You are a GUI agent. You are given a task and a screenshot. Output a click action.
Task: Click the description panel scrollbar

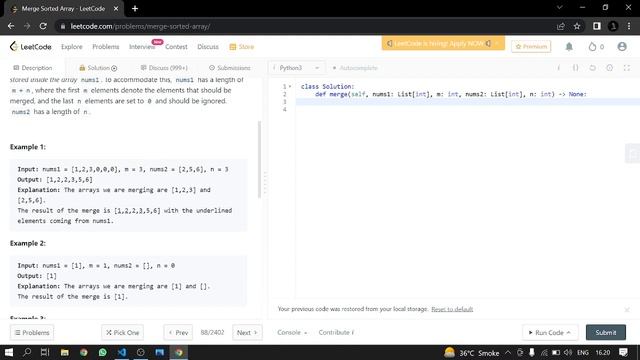coord(259,159)
